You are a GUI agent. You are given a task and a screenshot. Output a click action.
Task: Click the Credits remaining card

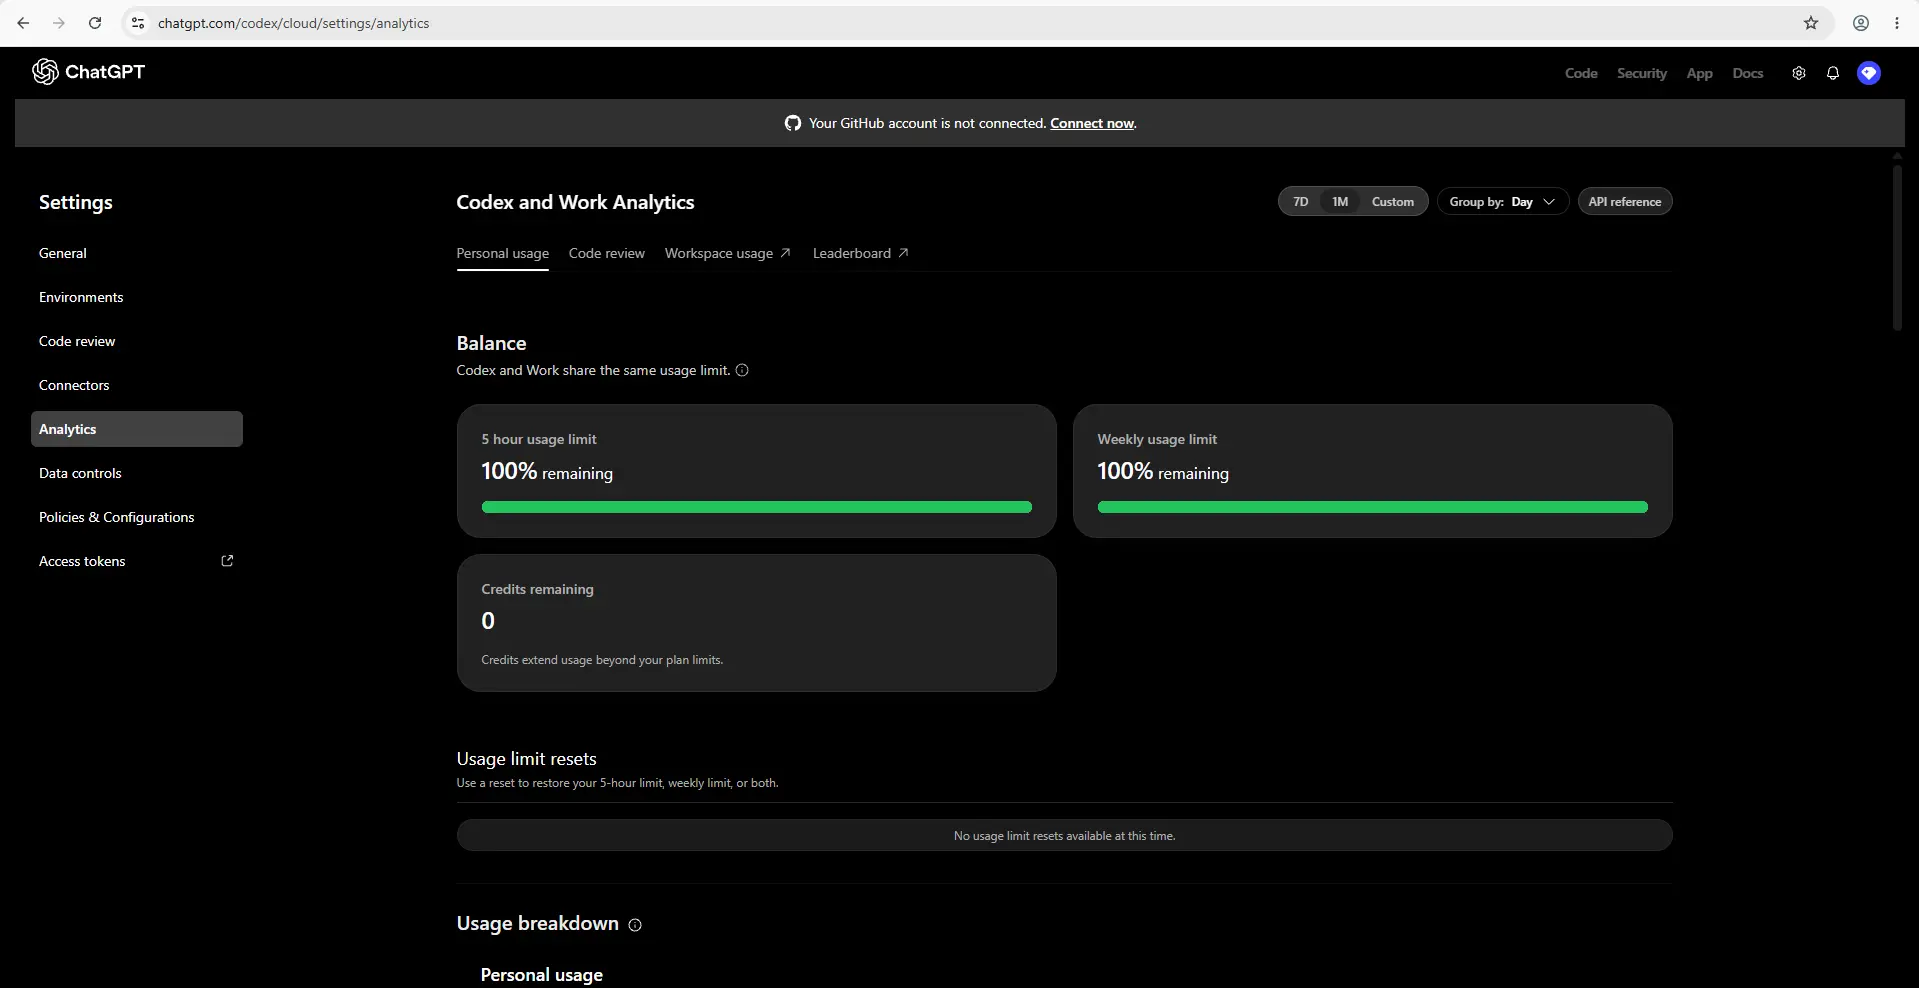pos(757,623)
